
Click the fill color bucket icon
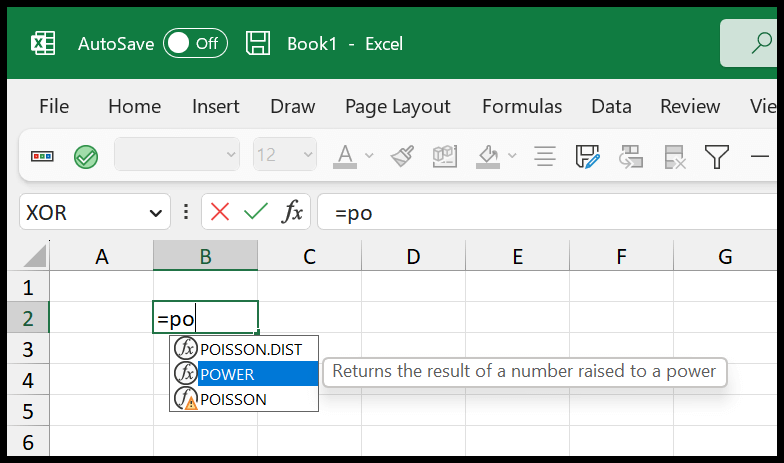(x=488, y=156)
